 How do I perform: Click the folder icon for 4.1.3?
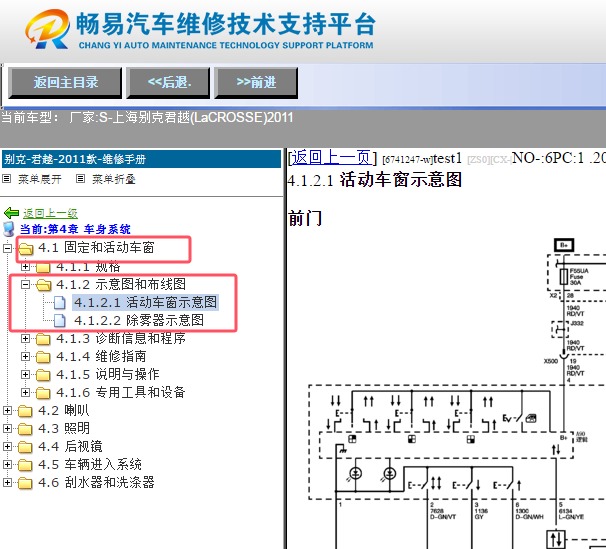pos(43,339)
